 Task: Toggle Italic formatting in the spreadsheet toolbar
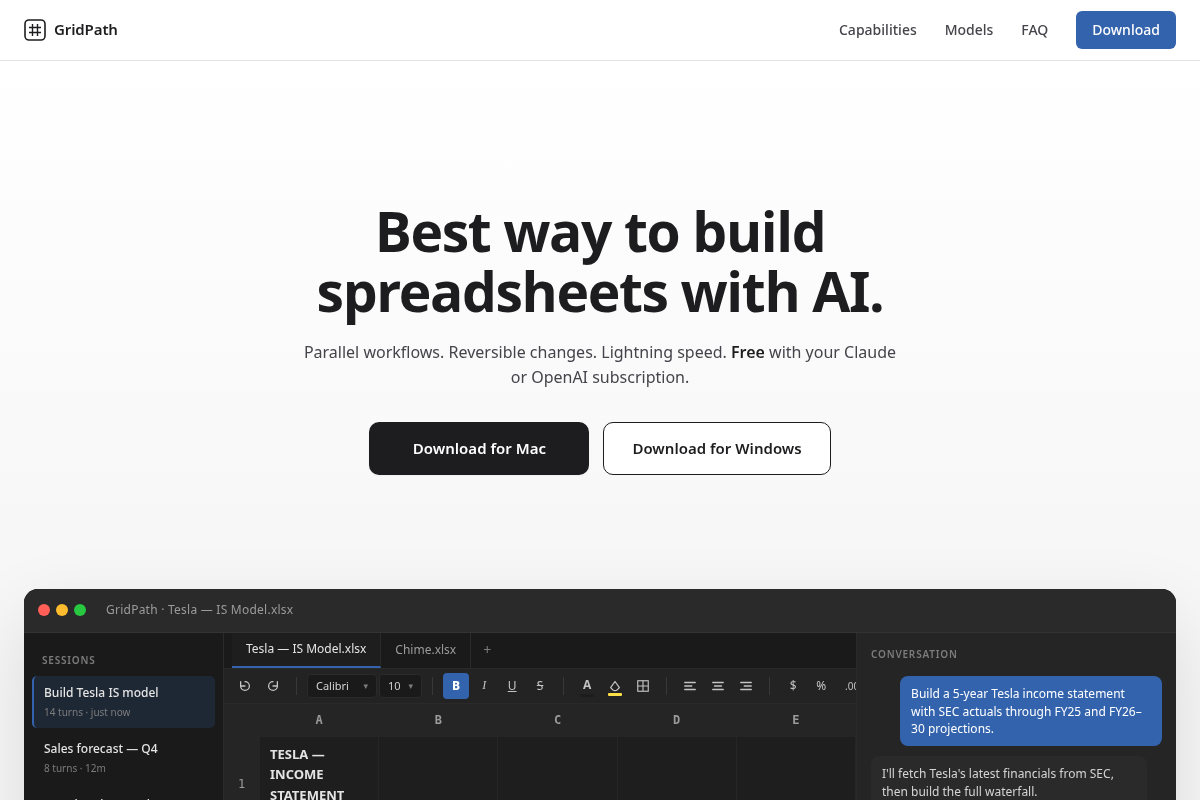pos(484,686)
